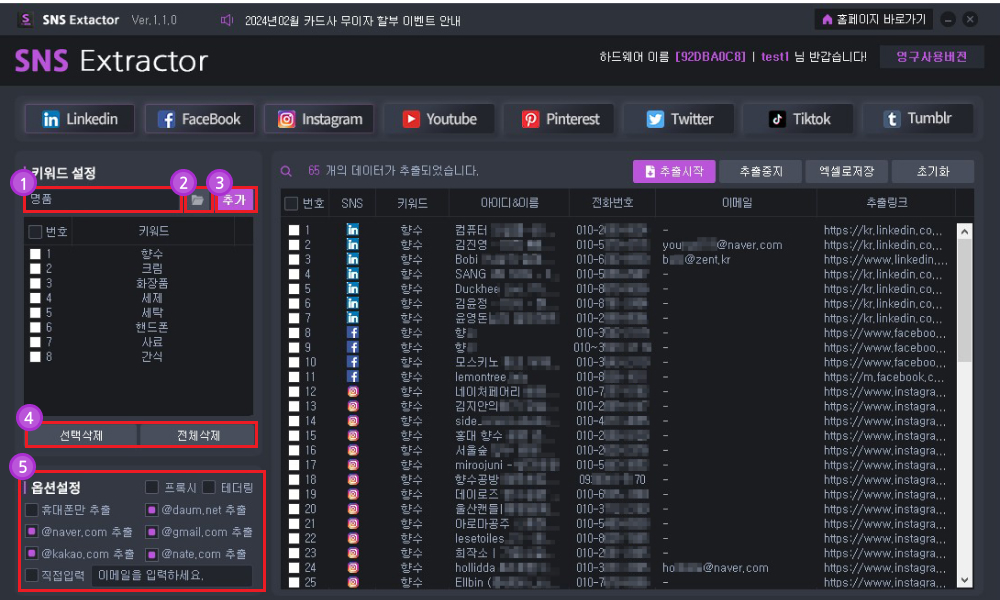Open the 홈페이지 바로가기 link
Viewport: 1000px width, 600px height.
pos(874,19)
